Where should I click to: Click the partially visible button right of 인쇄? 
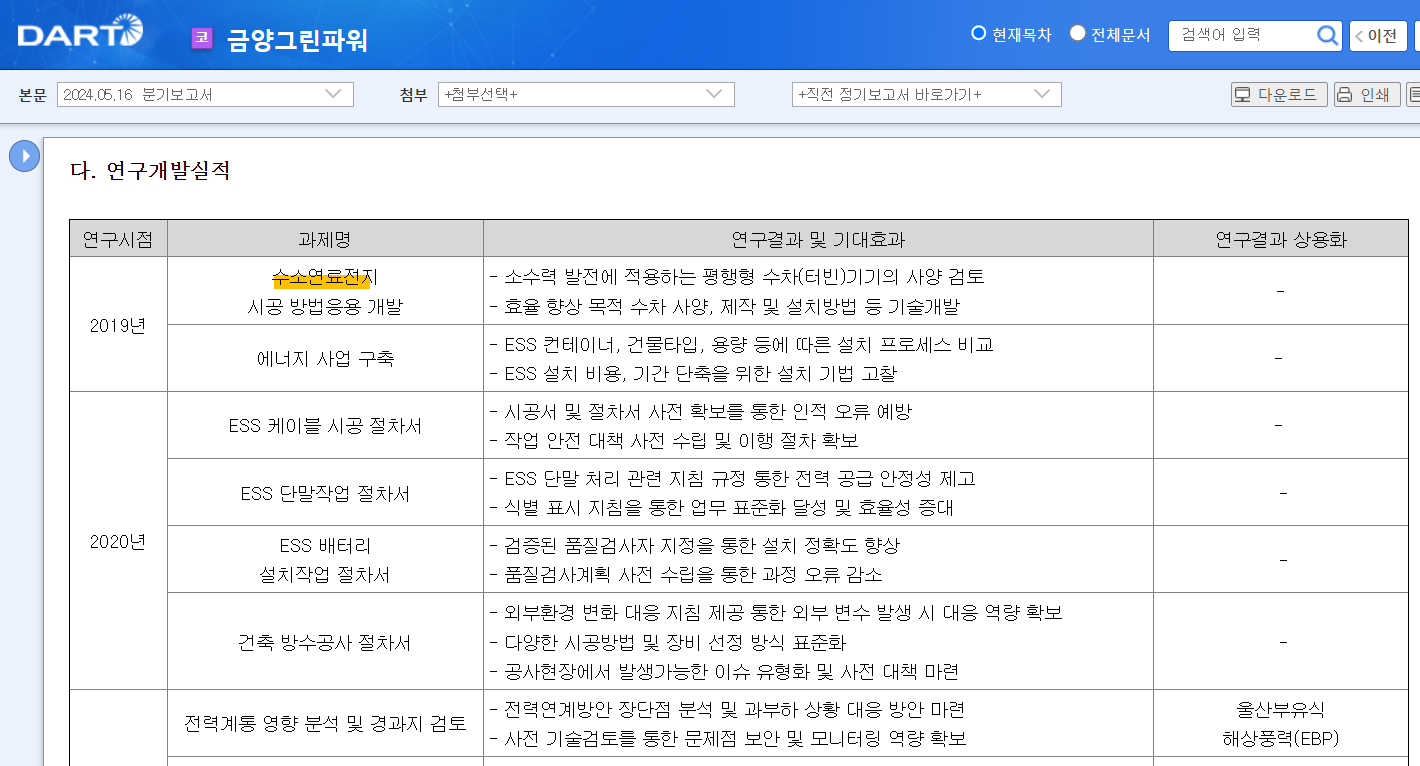1413,95
